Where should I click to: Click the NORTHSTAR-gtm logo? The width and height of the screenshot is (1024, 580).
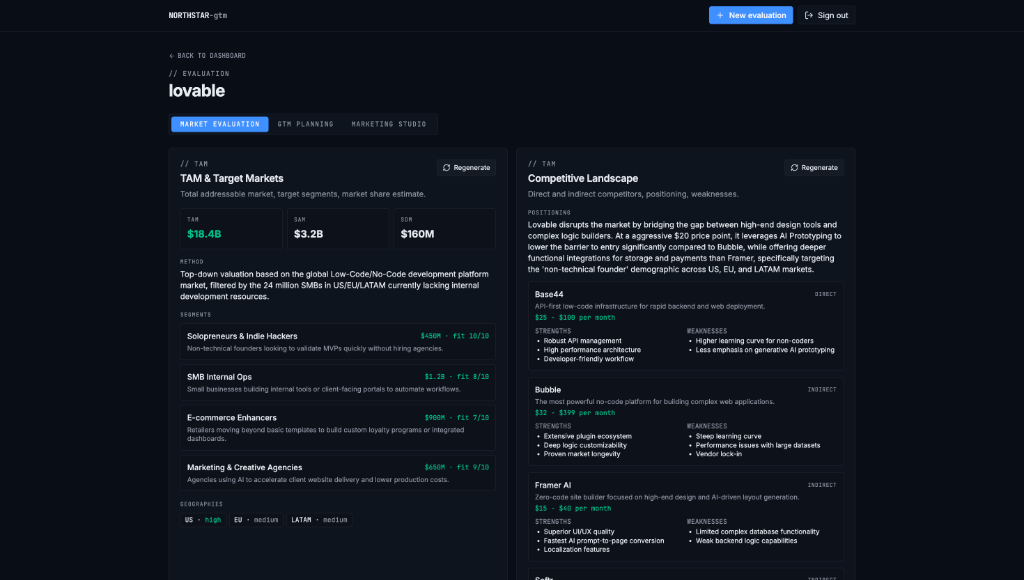pyautogui.click(x=198, y=15)
